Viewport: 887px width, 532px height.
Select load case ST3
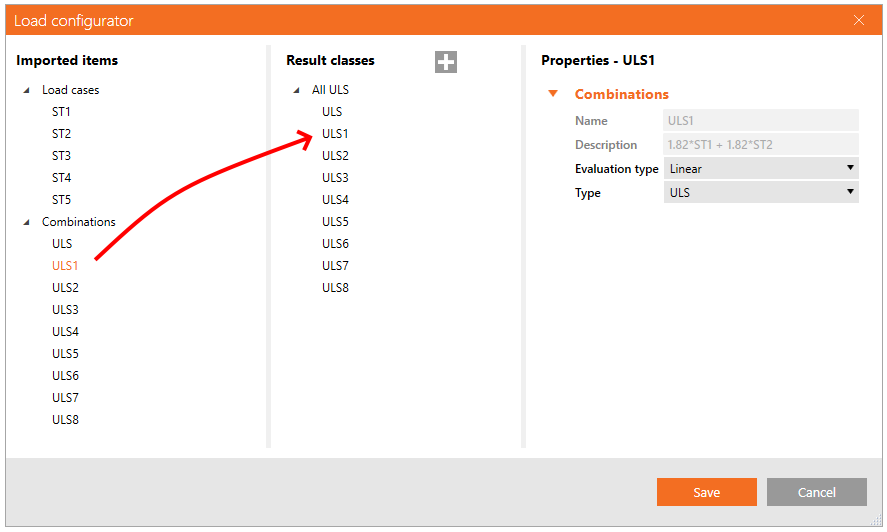click(x=61, y=156)
